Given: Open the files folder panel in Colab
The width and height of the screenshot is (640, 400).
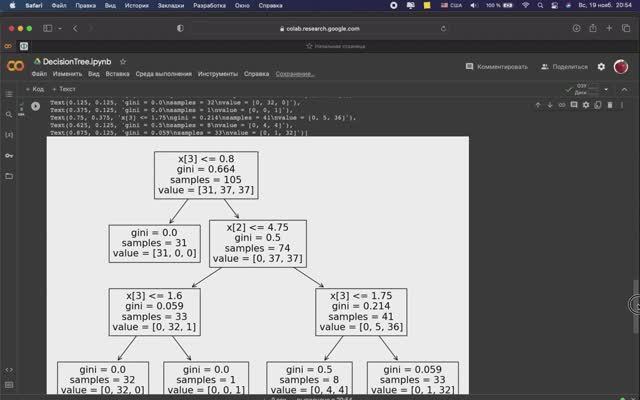Looking at the screenshot, I should click(x=9, y=176).
